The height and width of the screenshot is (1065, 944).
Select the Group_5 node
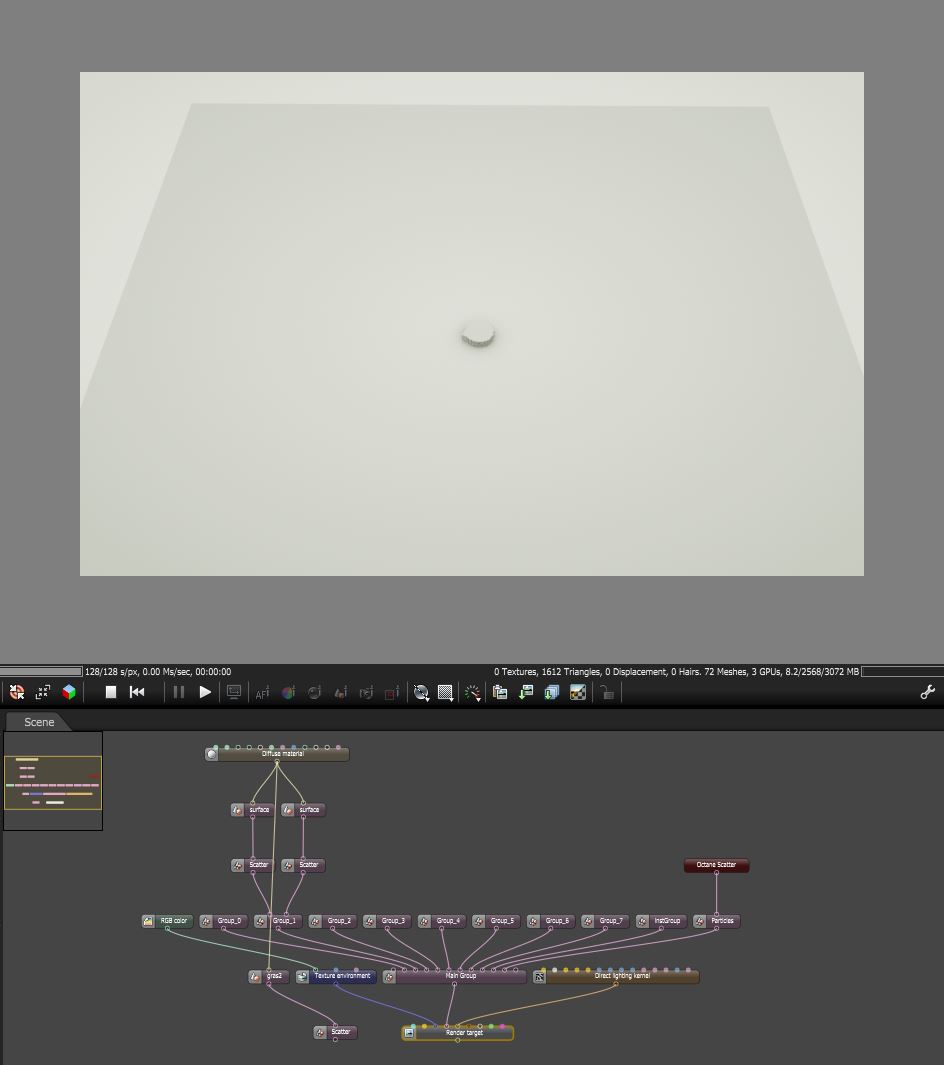[496, 921]
